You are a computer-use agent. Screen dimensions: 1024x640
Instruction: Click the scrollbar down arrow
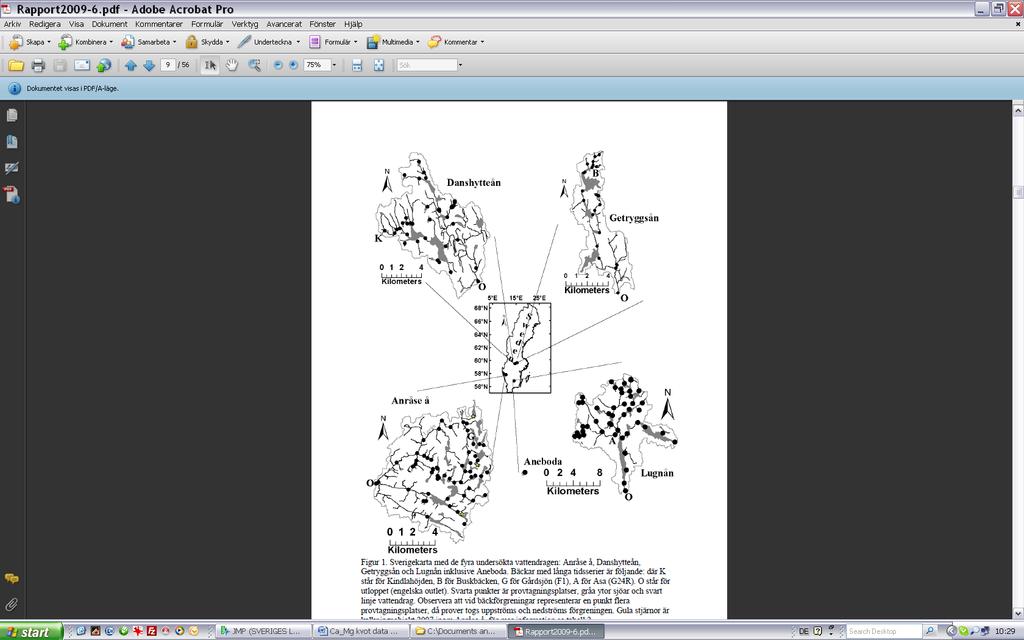point(1018,612)
